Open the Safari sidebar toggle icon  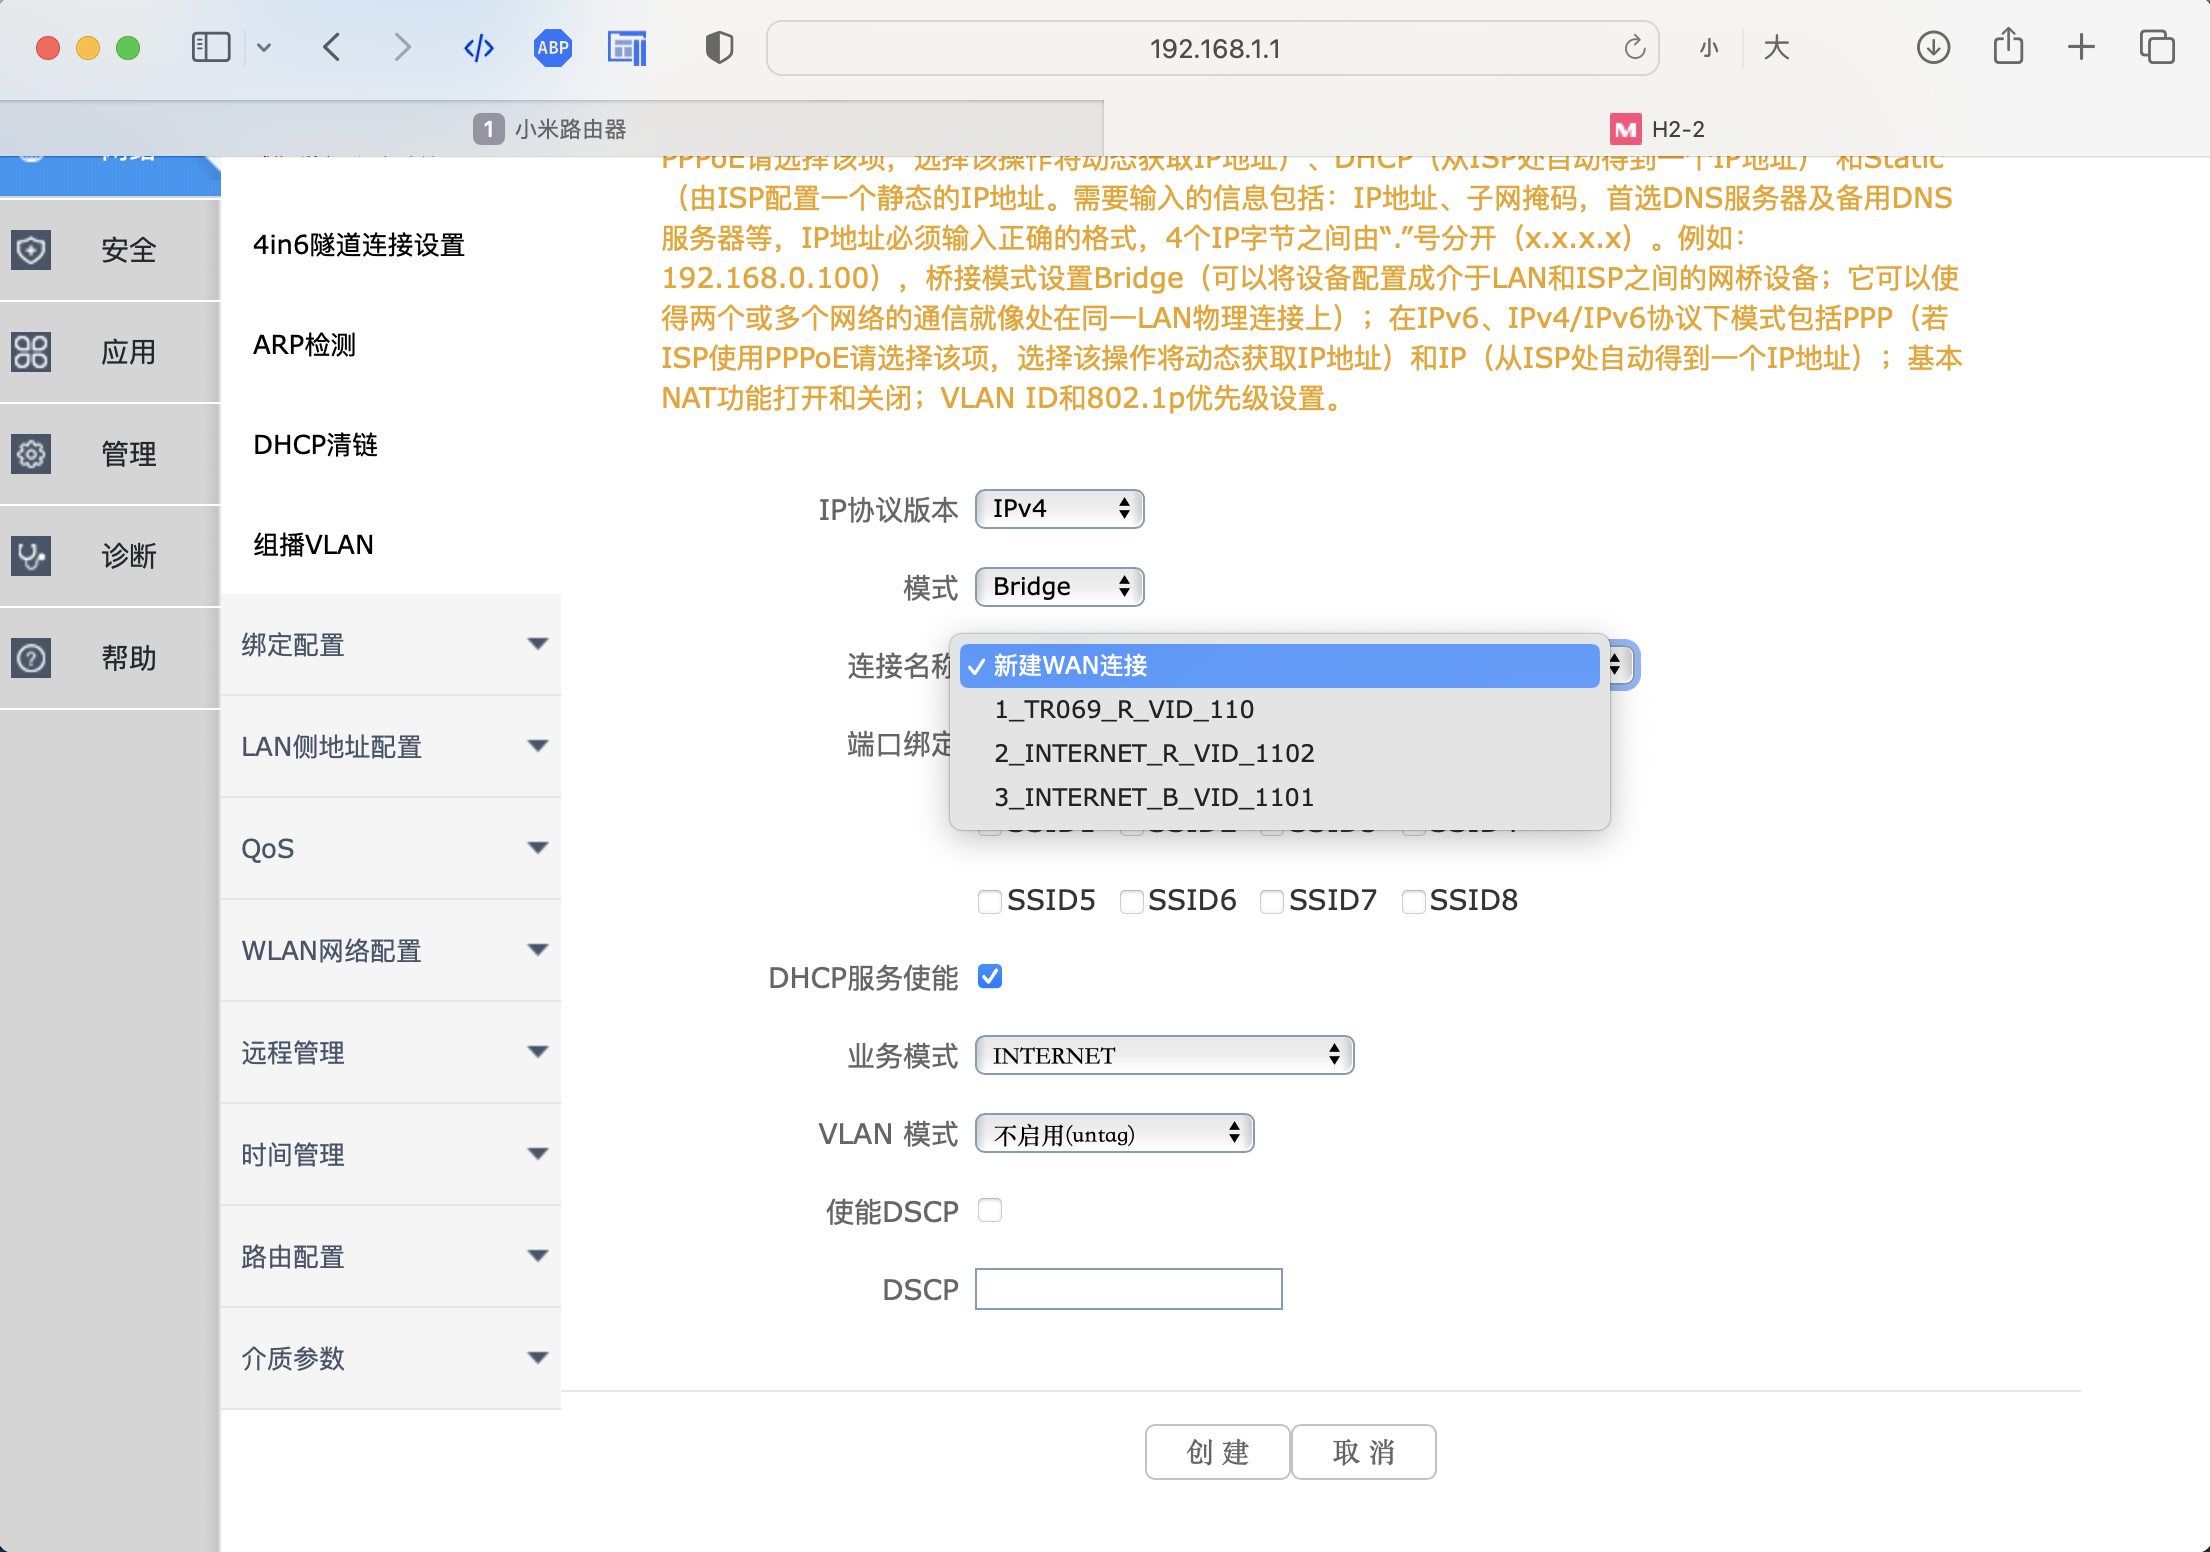coord(210,47)
